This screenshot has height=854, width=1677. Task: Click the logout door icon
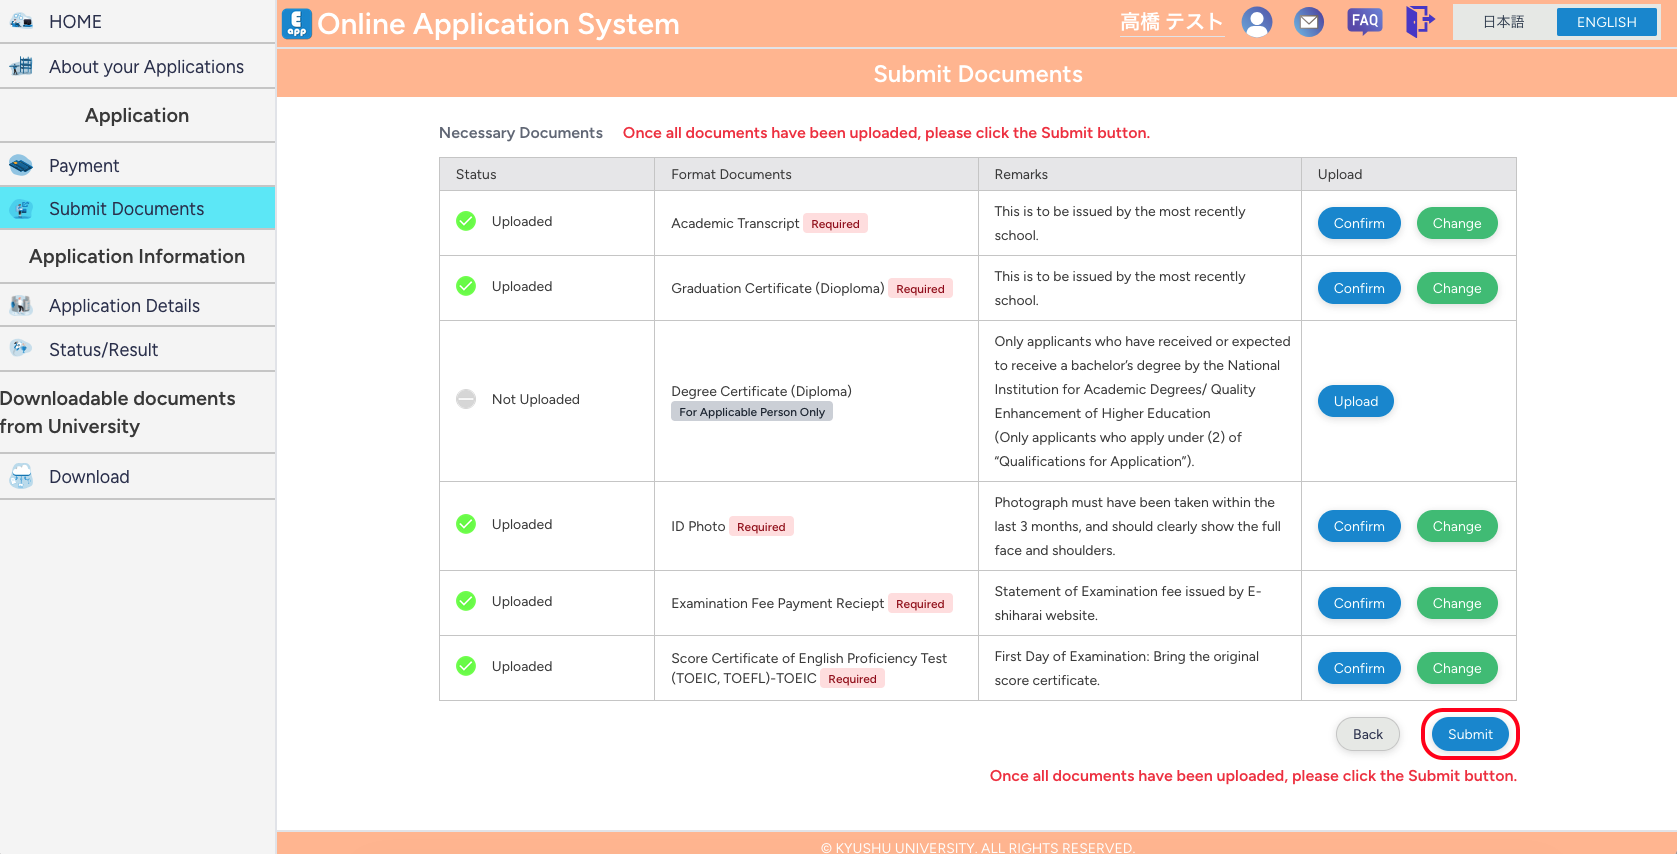1419,21
